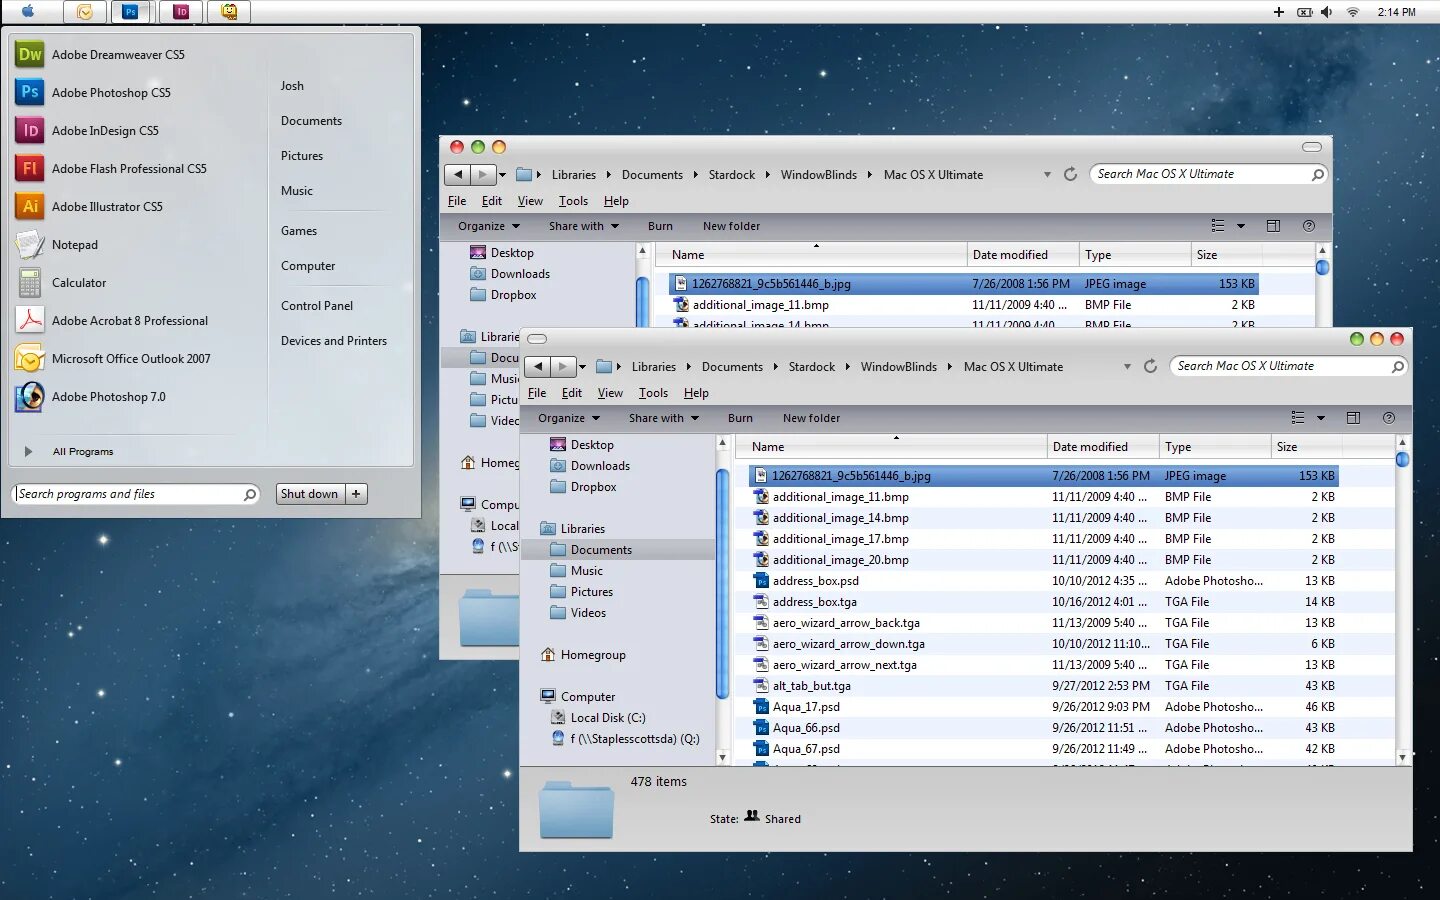Go forward in the front Explorer window

(x=563, y=366)
